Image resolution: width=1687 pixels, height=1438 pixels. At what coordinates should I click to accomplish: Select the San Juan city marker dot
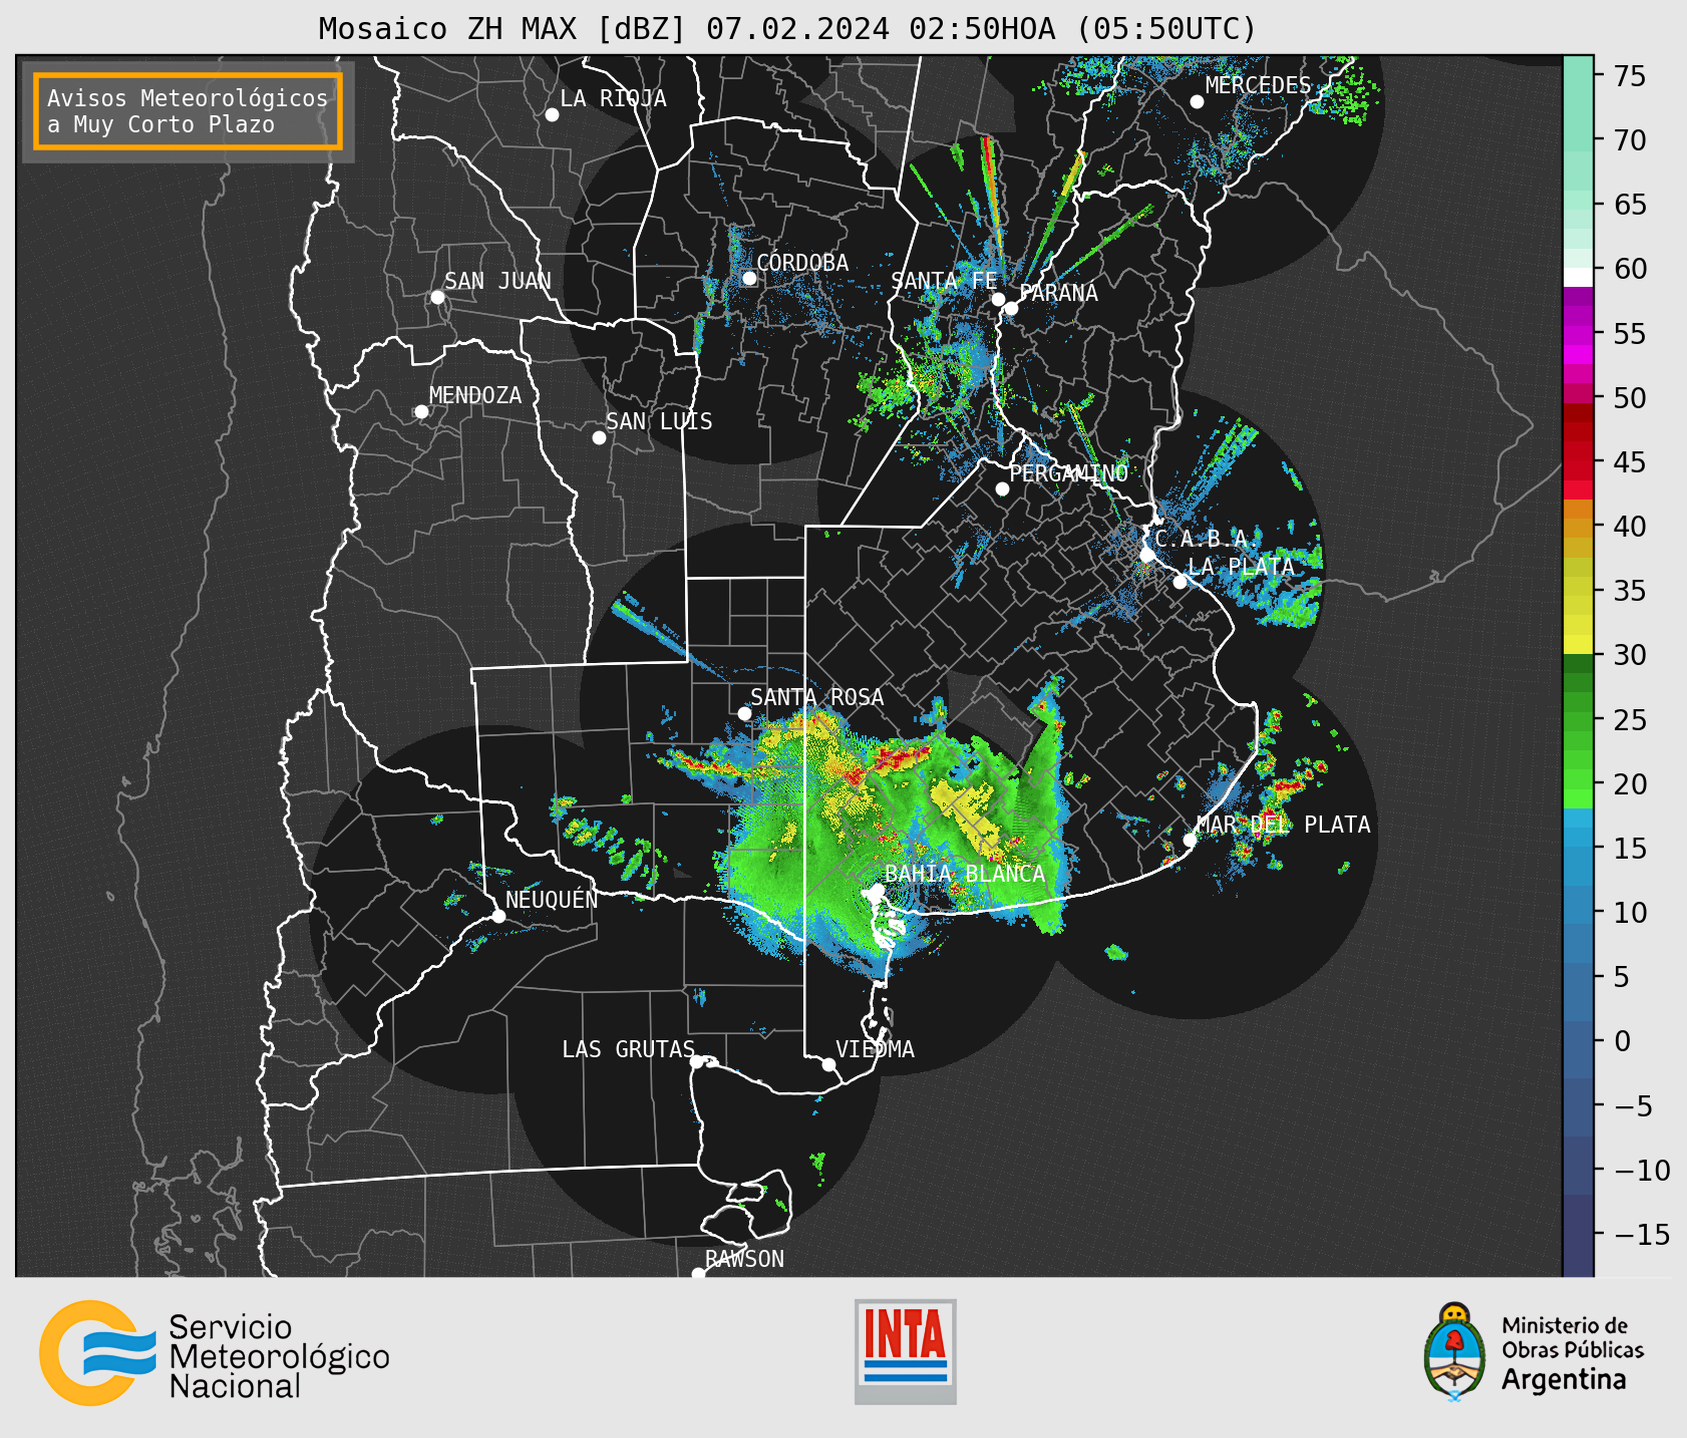coord(437,297)
